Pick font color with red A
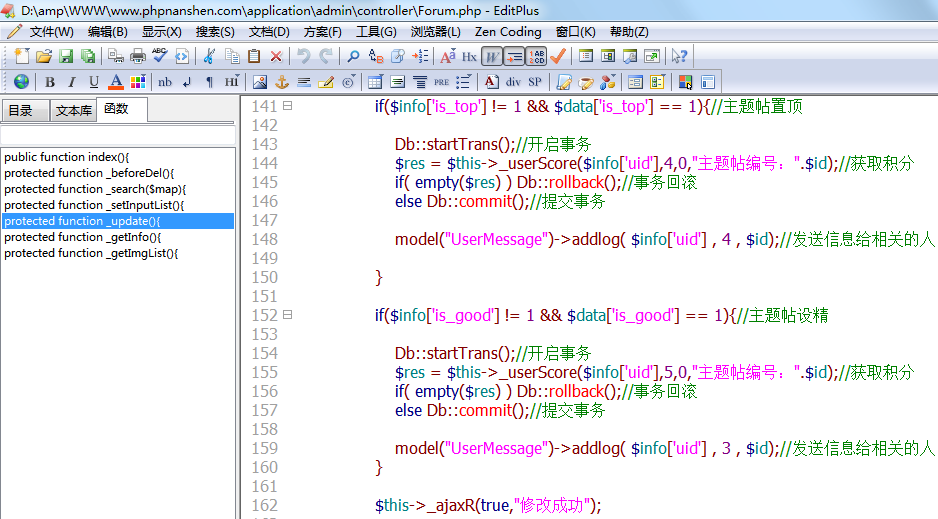Viewport: 938px width, 519px height. click(x=116, y=82)
